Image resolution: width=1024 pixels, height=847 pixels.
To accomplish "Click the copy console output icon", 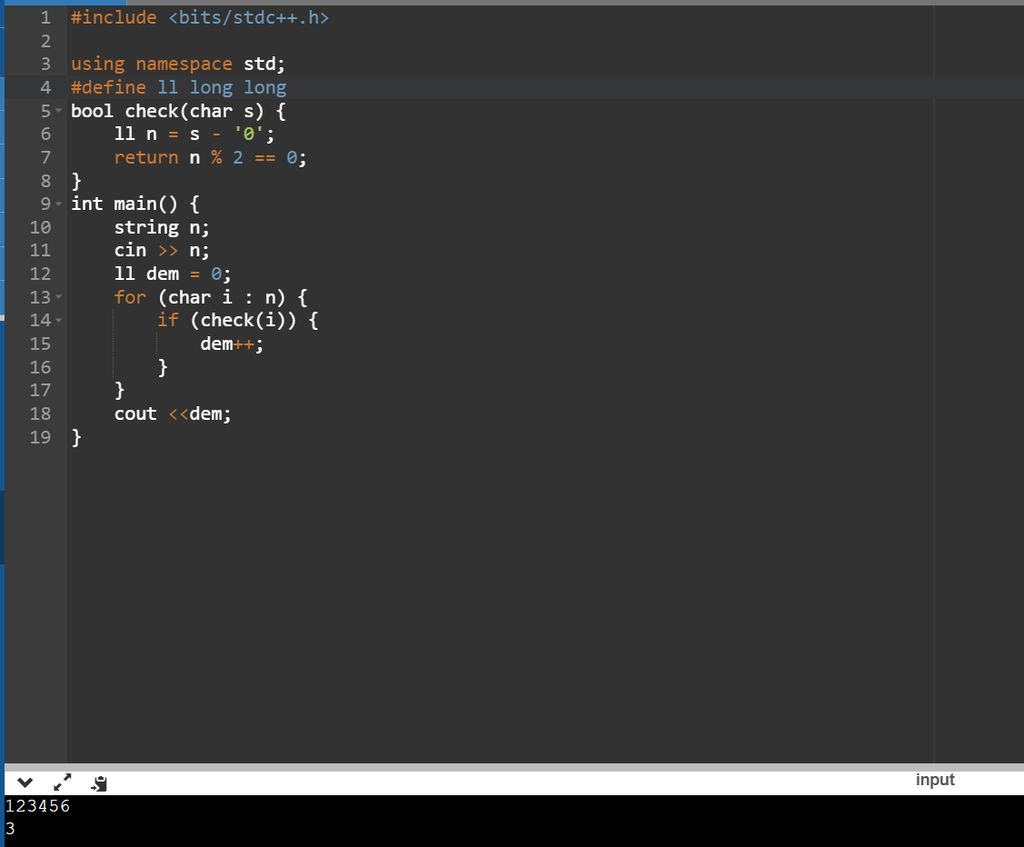I will coord(99,782).
